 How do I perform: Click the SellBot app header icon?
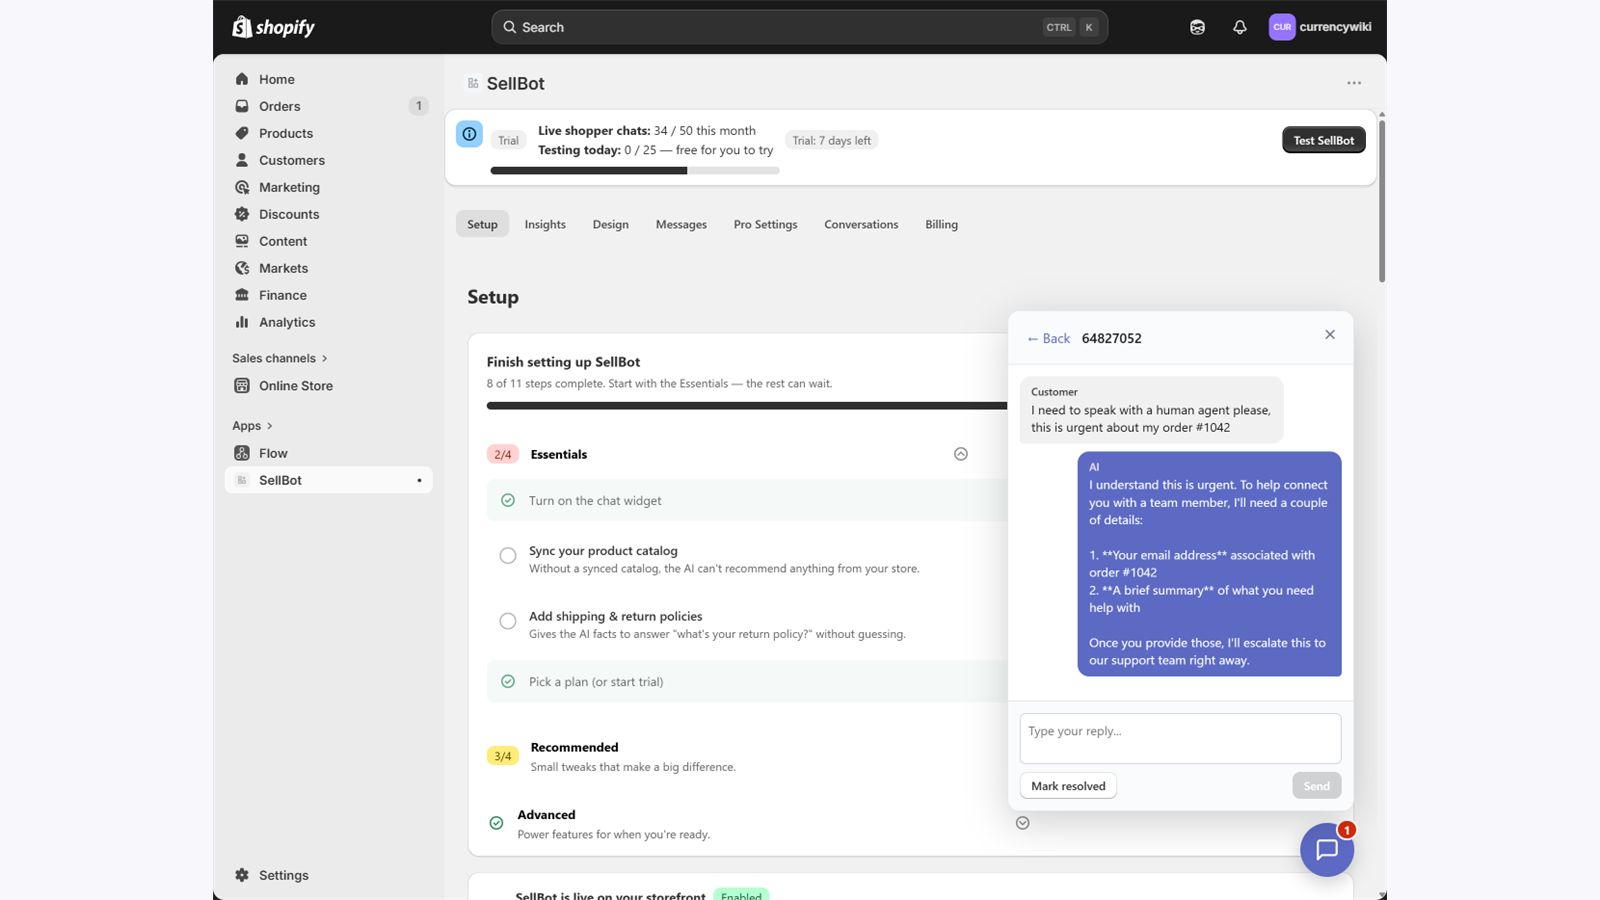click(x=473, y=83)
